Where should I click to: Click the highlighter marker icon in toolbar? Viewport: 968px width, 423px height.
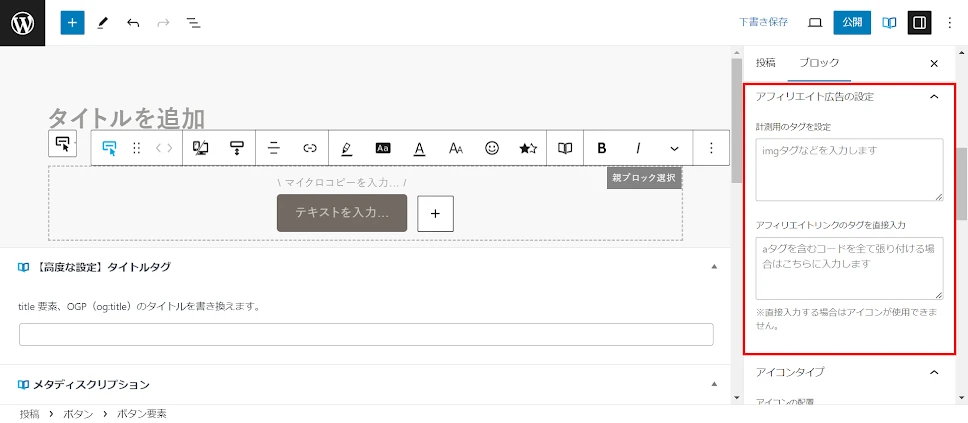[x=346, y=148]
